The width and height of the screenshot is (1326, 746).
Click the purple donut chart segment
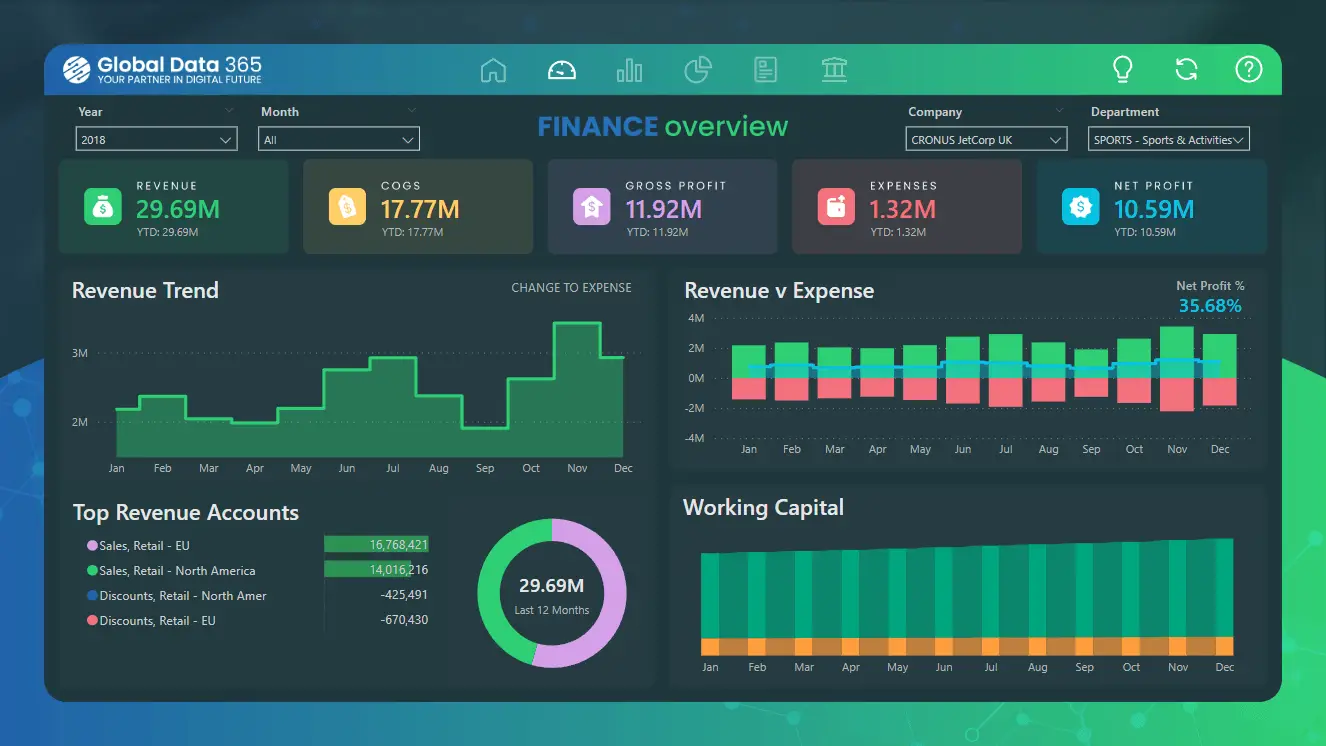click(614, 595)
